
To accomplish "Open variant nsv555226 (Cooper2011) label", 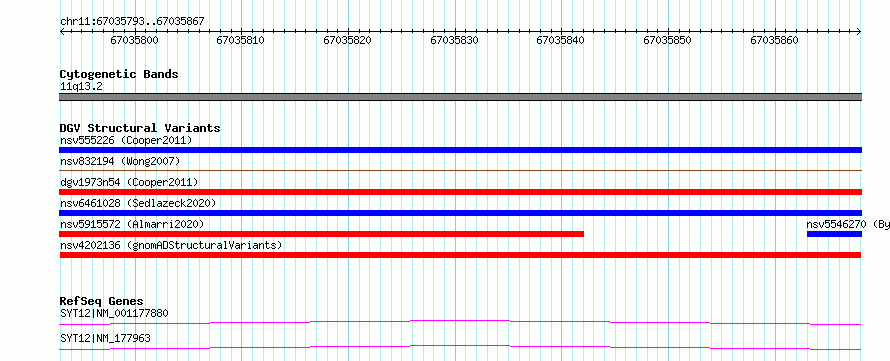I will click(x=126, y=140).
